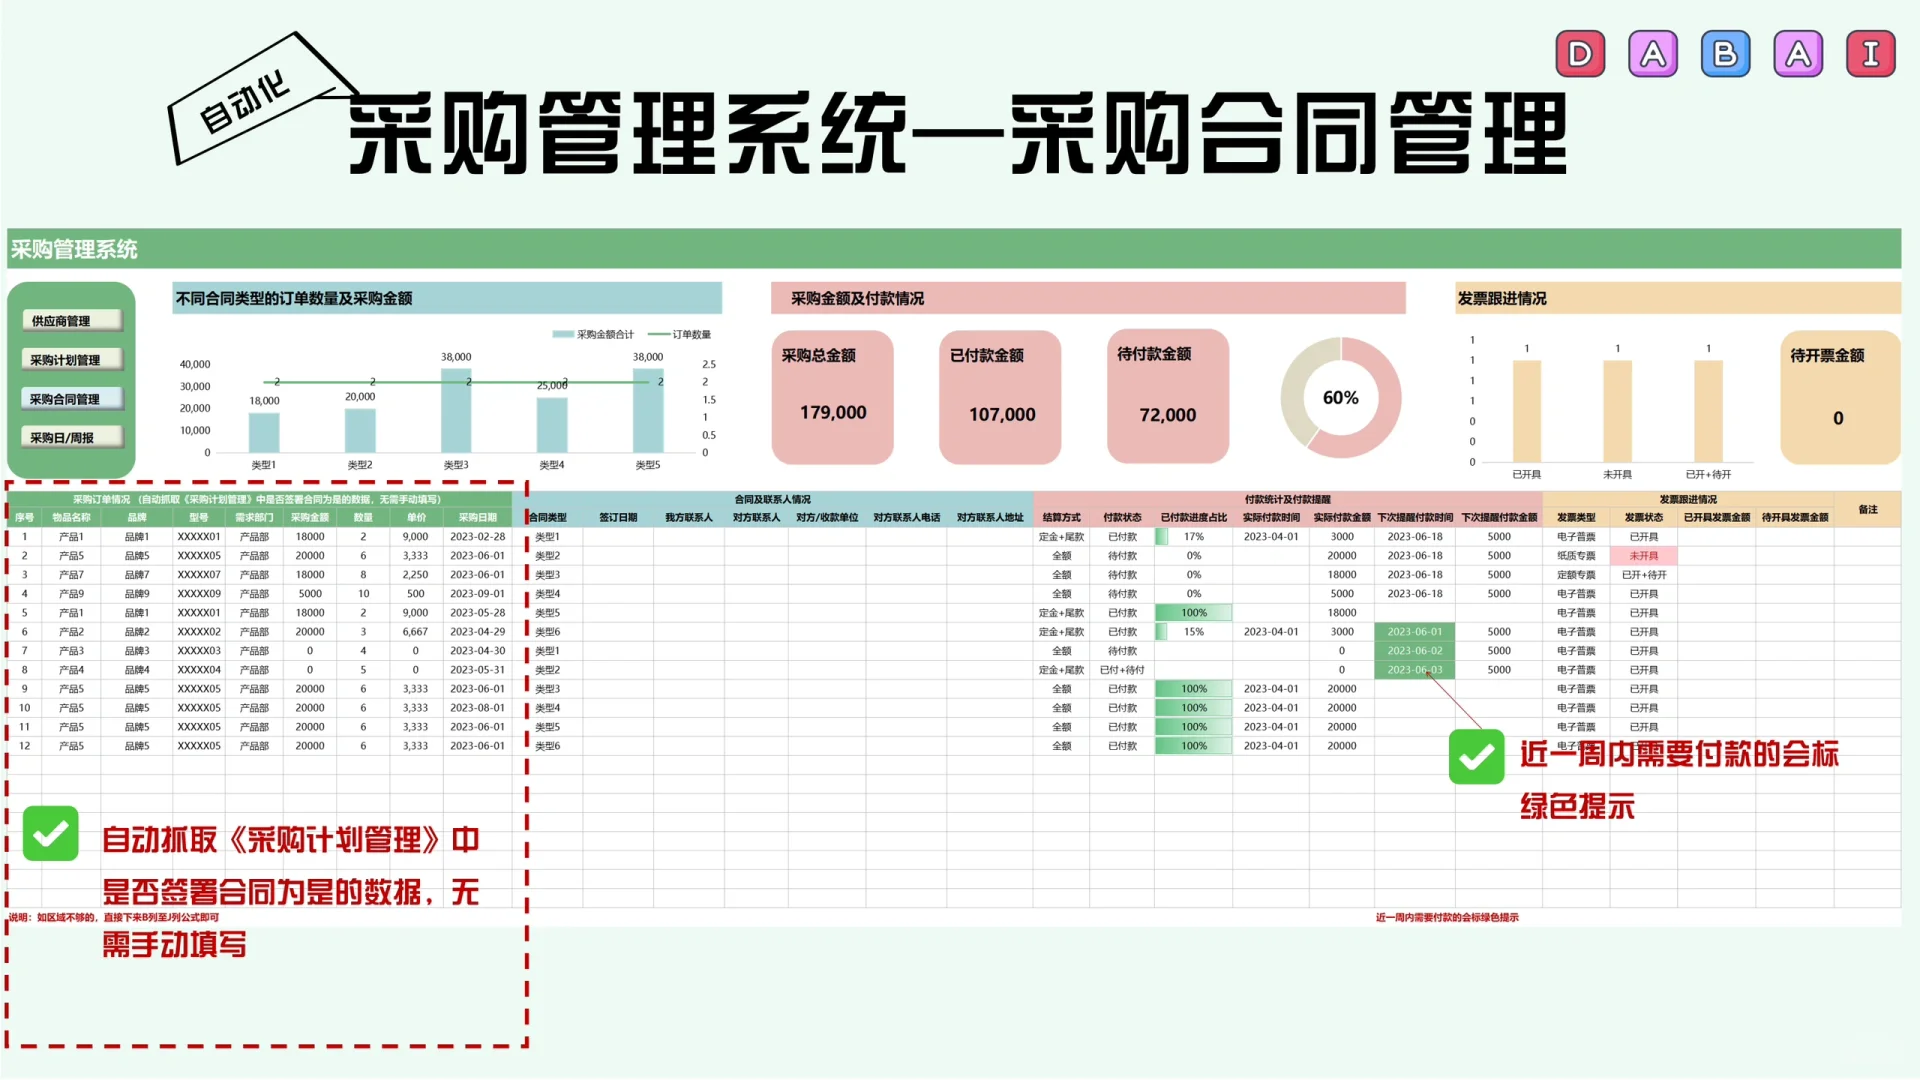Click the 采购总金额 card showing 179,000
The image size is (1920, 1080).
click(x=832, y=397)
